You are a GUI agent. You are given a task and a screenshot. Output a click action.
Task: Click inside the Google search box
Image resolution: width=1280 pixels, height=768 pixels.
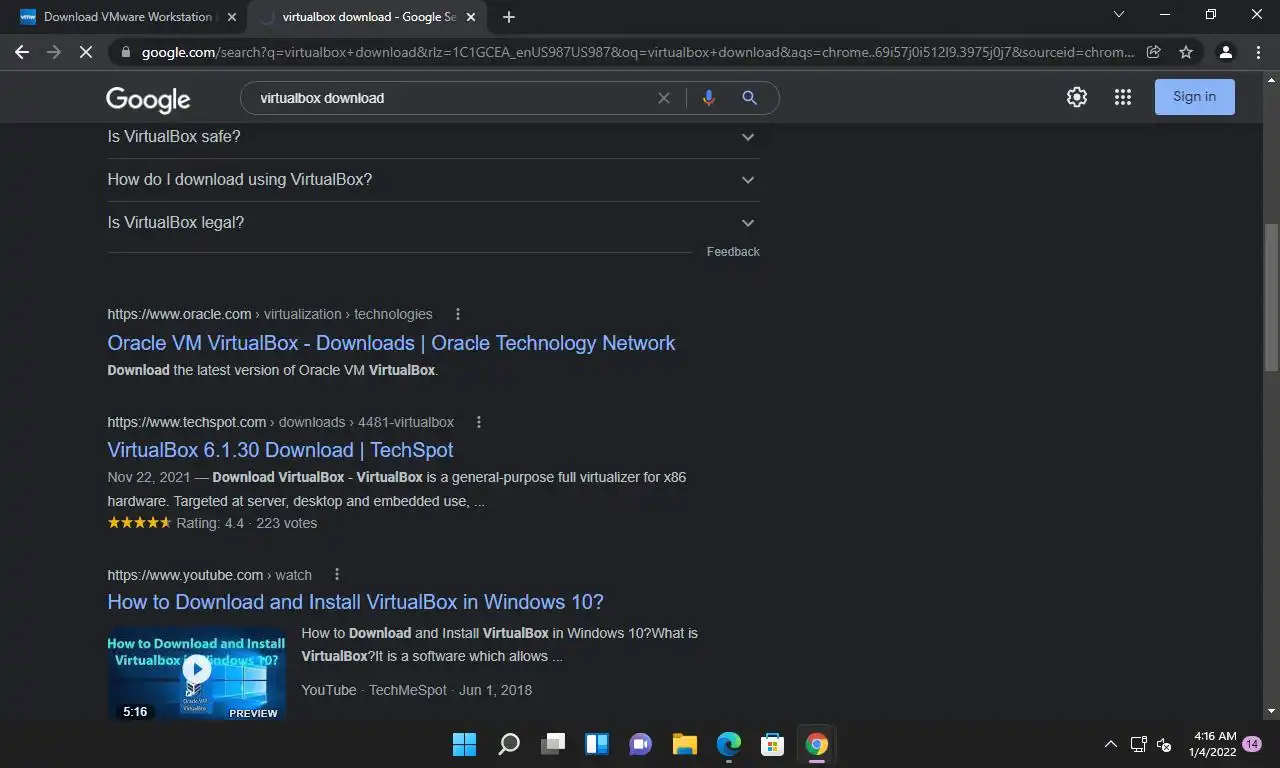pos(450,98)
